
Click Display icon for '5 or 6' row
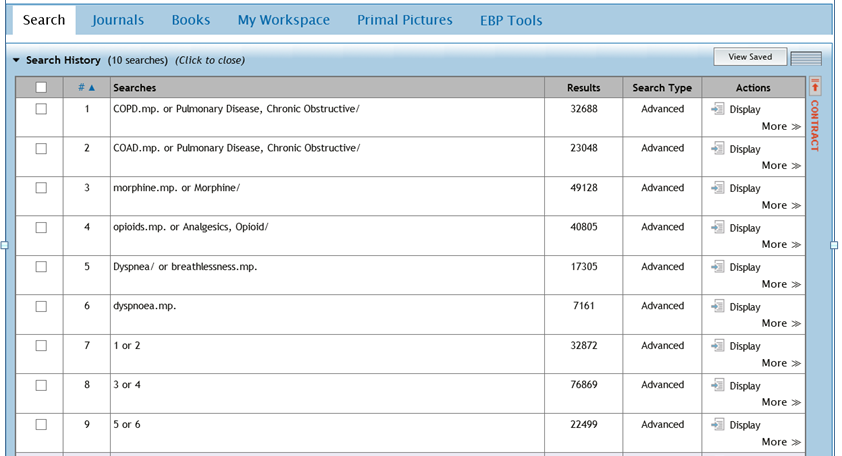717,425
